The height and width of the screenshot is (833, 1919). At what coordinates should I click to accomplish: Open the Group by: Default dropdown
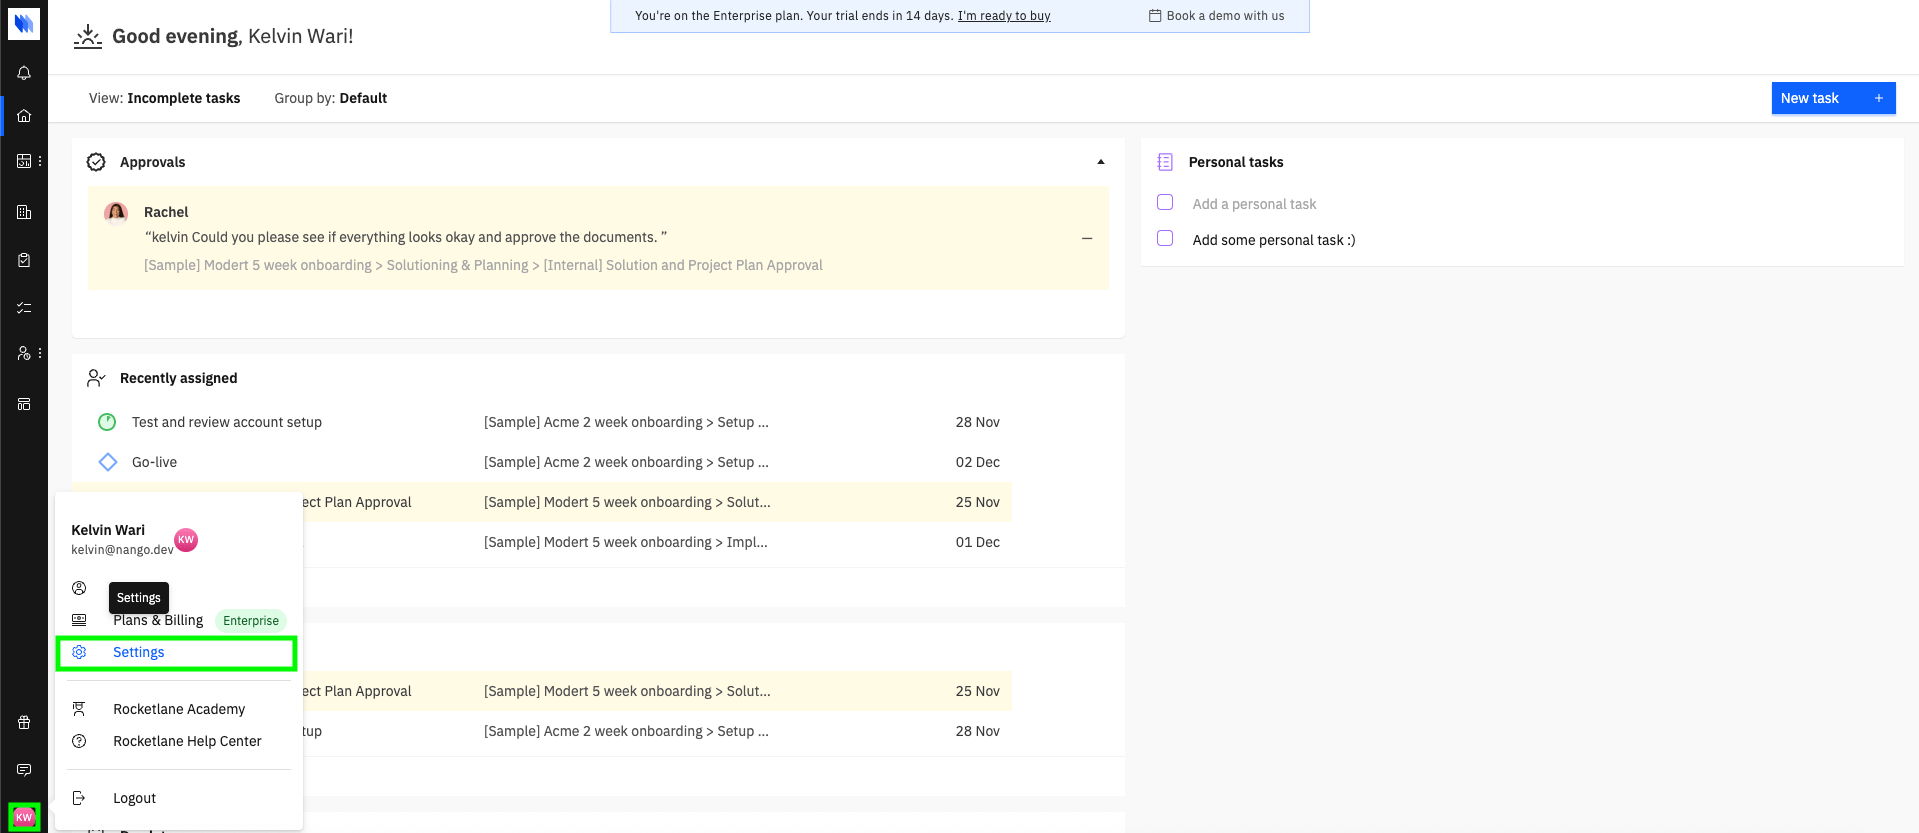point(330,98)
